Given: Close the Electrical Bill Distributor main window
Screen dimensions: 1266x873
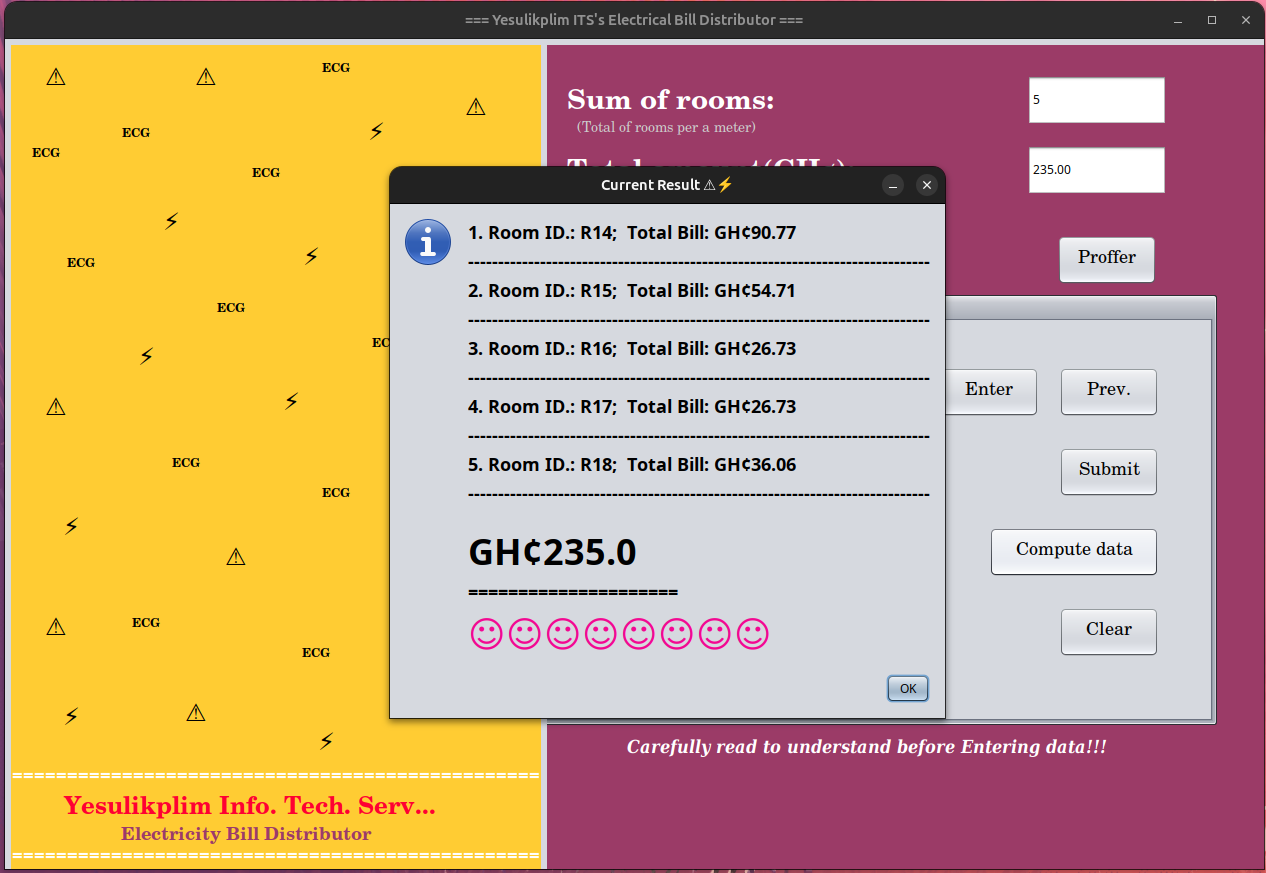Looking at the screenshot, I should tap(1244, 20).
